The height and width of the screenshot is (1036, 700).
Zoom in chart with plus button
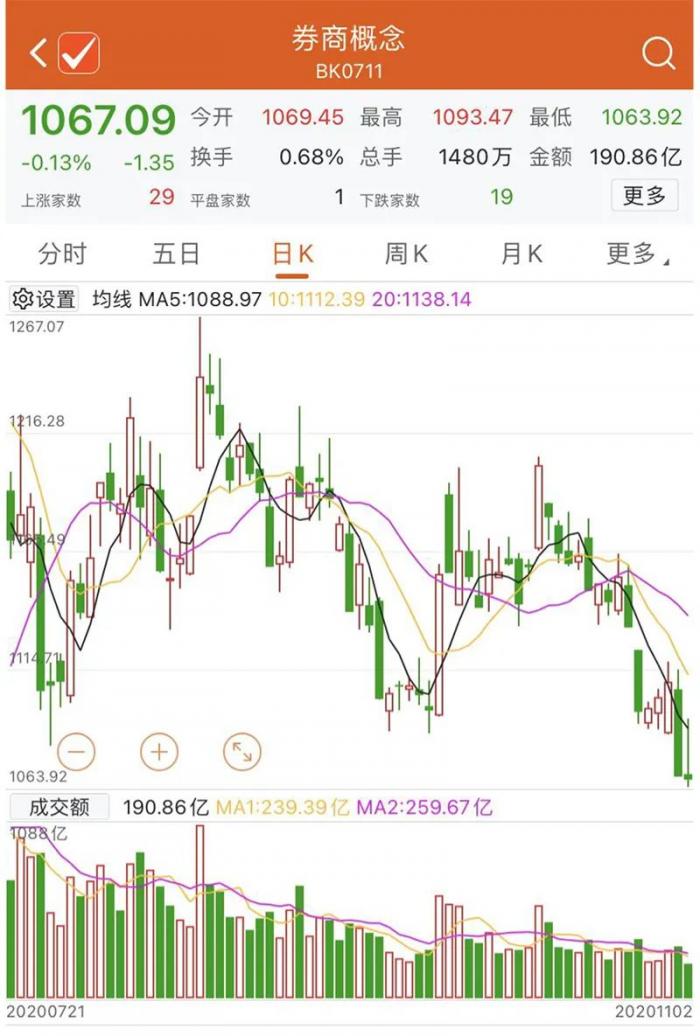pyautogui.click(x=159, y=751)
